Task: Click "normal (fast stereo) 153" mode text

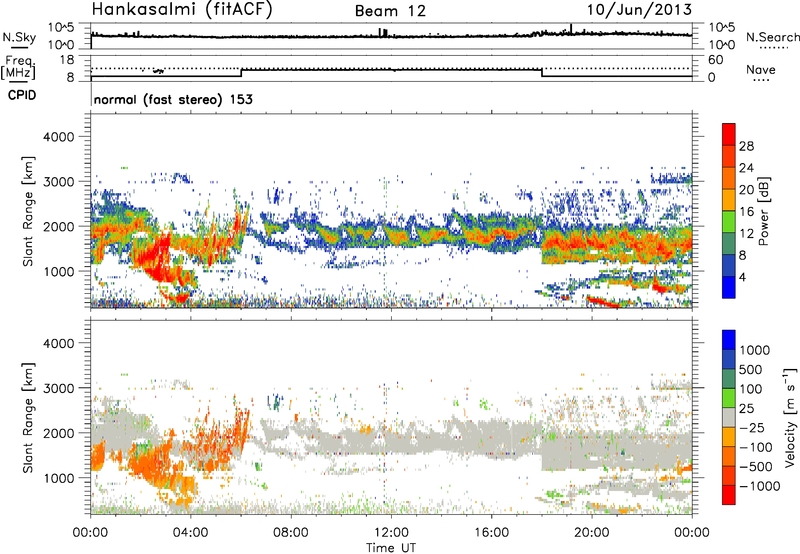Action: click(x=173, y=99)
